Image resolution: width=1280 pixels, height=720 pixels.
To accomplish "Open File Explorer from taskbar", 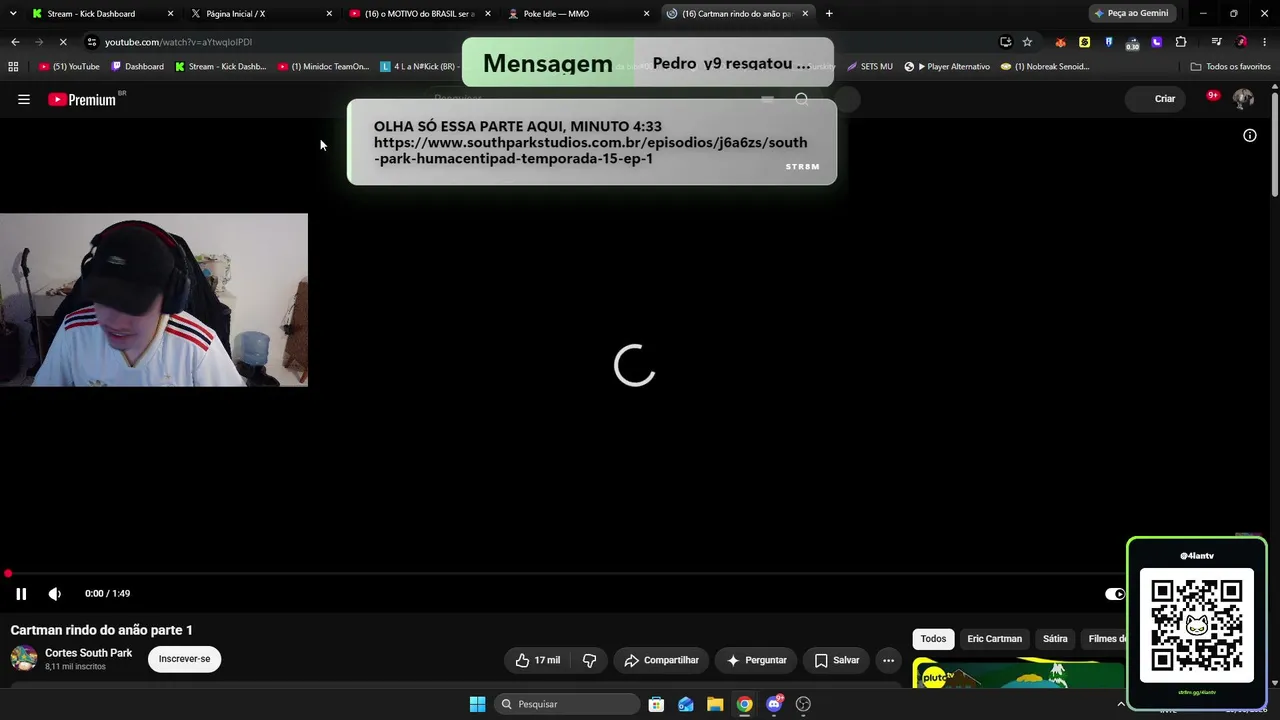I will (715, 704).
